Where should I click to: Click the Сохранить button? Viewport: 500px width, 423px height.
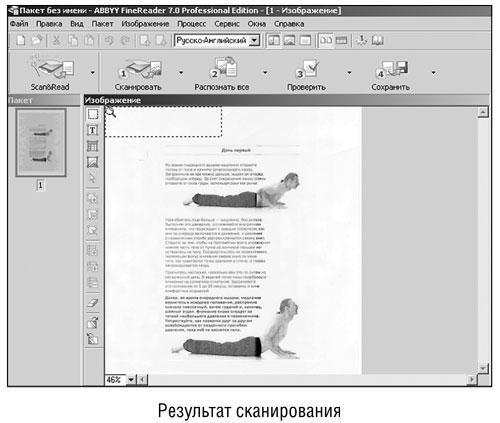391,74
